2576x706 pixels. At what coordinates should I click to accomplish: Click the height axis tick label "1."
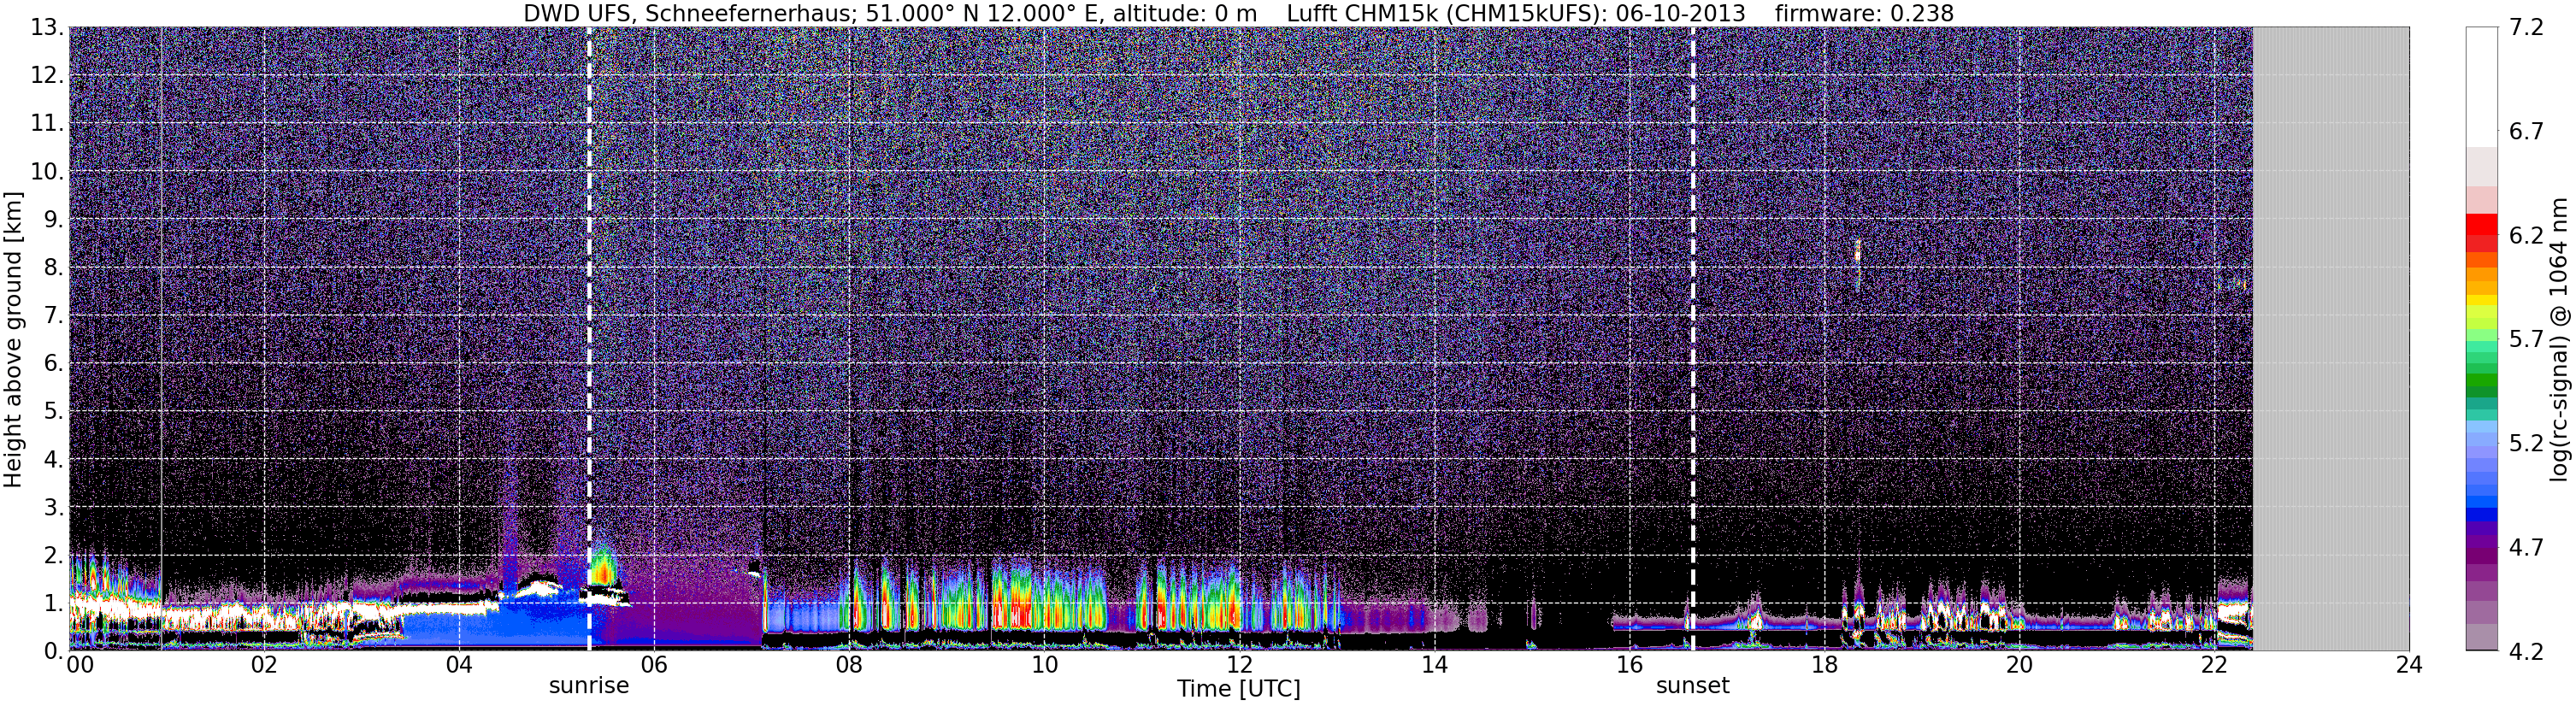point(54,604)
